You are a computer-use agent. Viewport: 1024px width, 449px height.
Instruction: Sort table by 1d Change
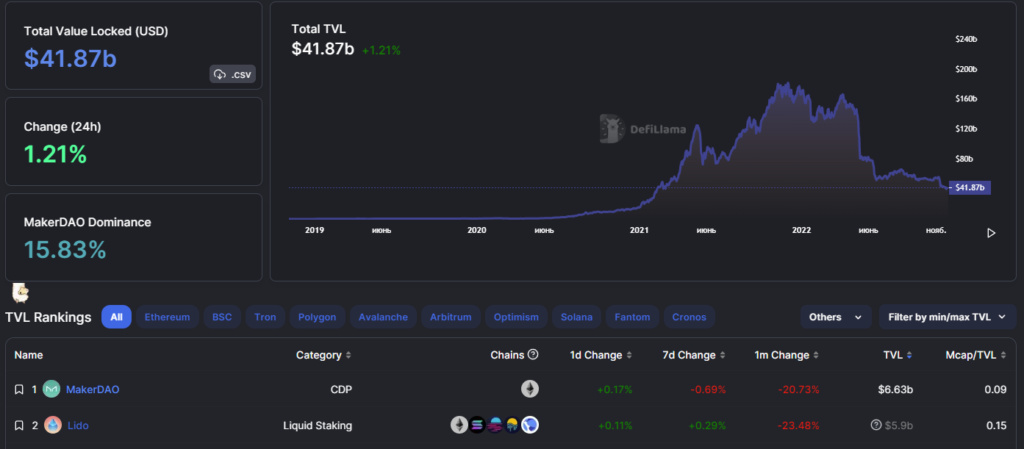[x=601, y=355]
